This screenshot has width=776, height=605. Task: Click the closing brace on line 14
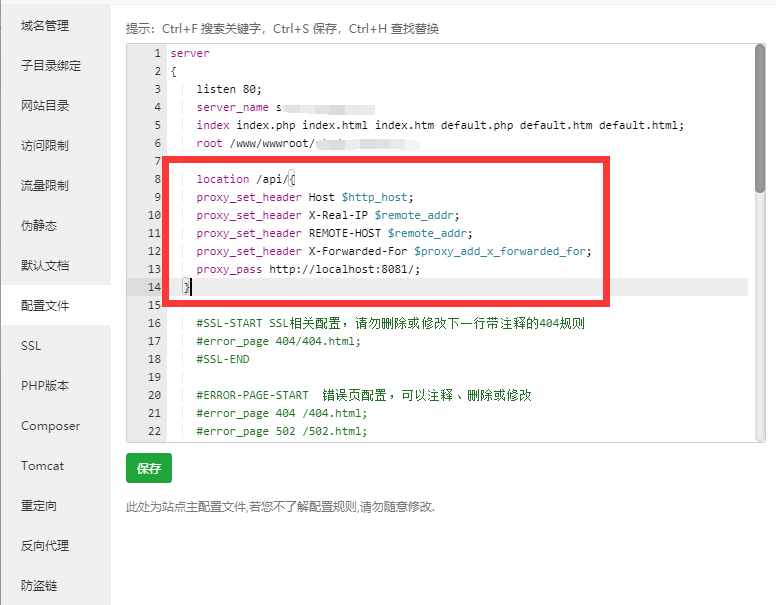(x=187, y=287)
